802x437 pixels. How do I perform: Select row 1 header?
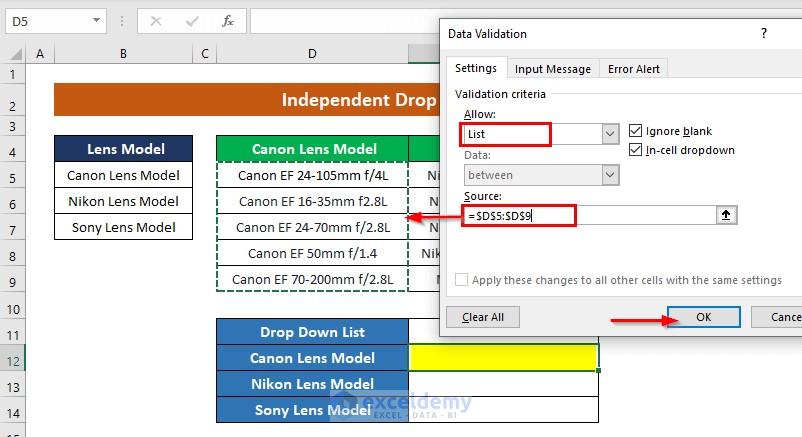click(x=12, y=74)
